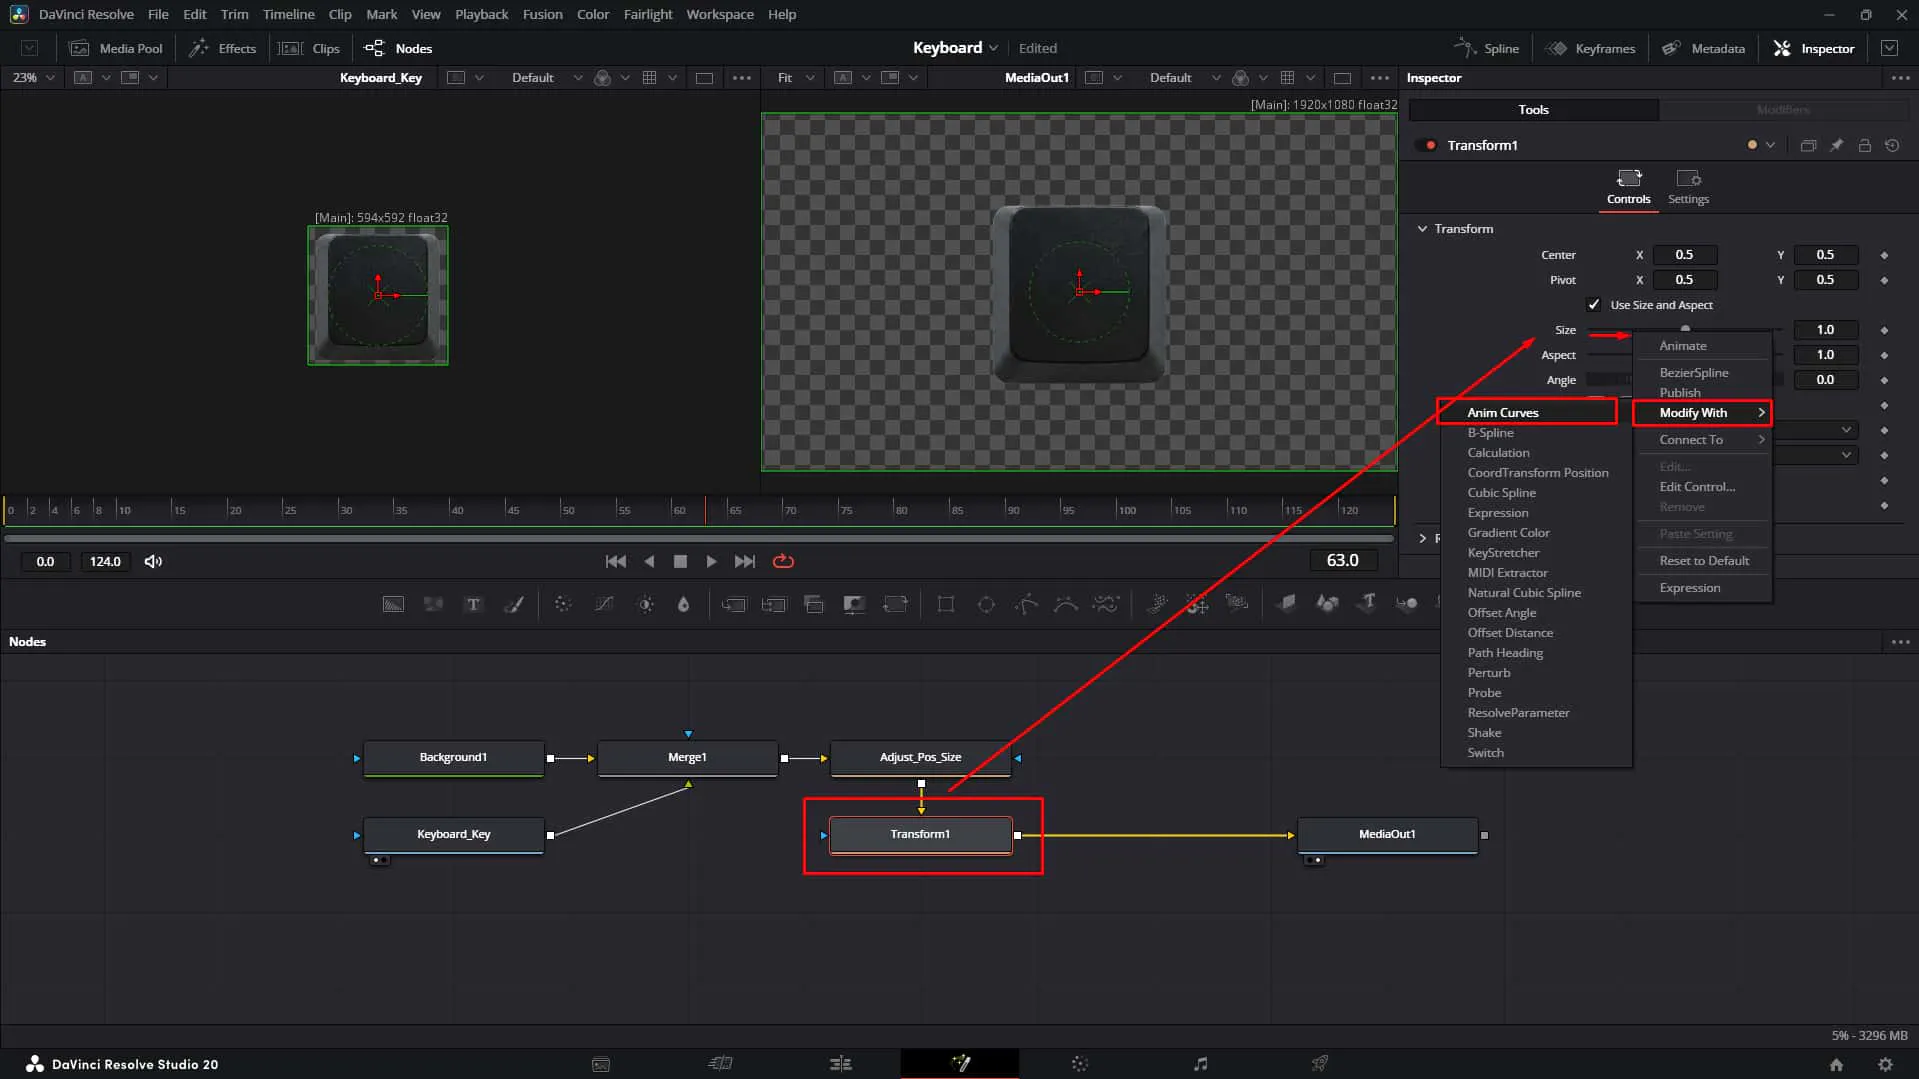Toggle keyframe for Pivot
The height and width of the screenshot is (1079, 1919).
pyautogui.click(x=1884, y=280)
